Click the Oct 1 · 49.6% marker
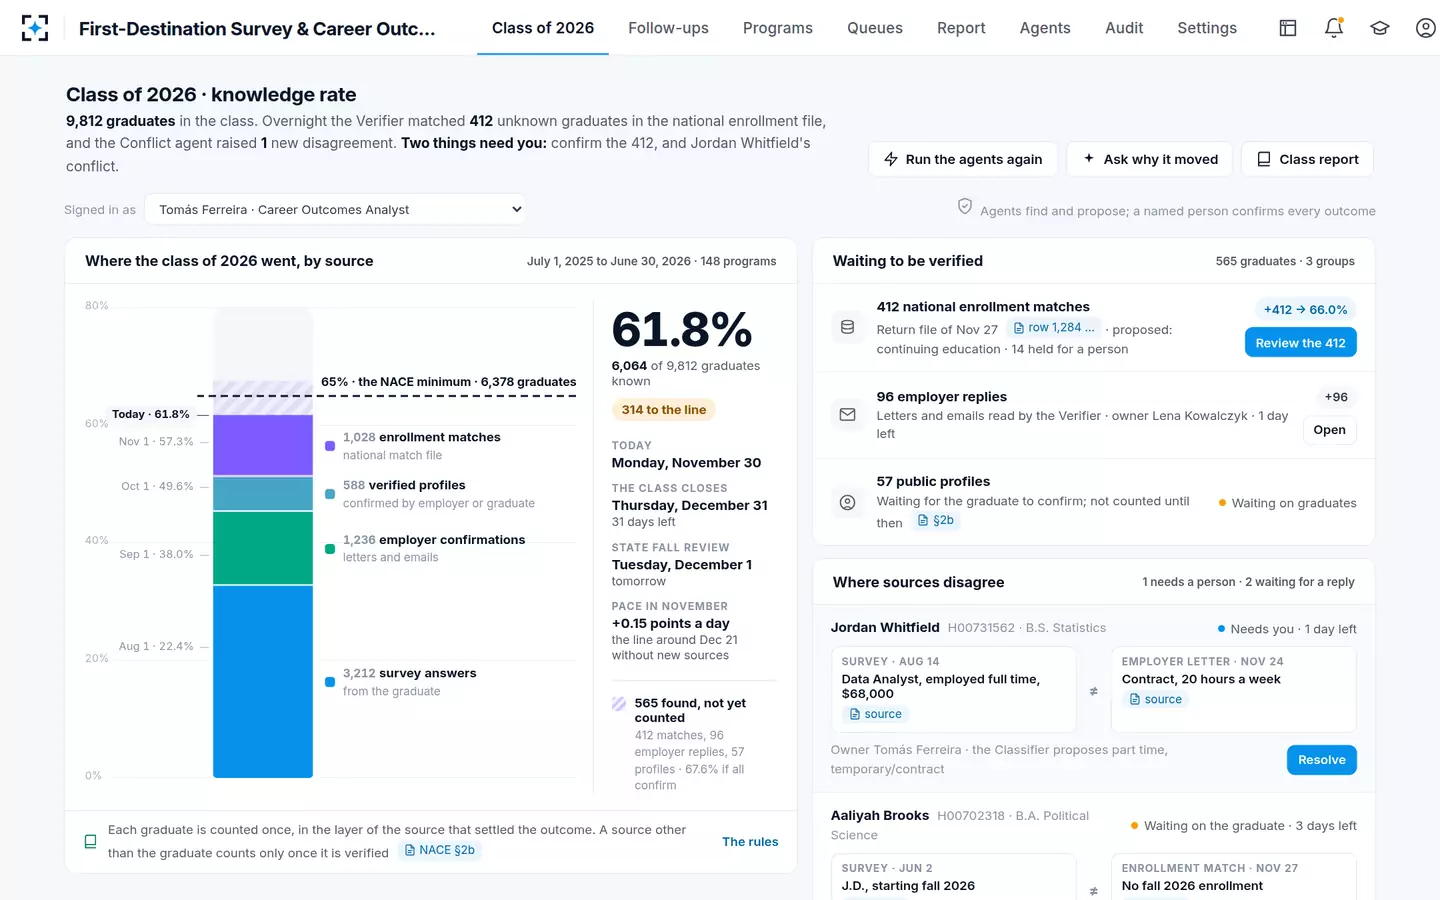The width and height of the screenshot is (1440, 900). [x=157, y=486]
